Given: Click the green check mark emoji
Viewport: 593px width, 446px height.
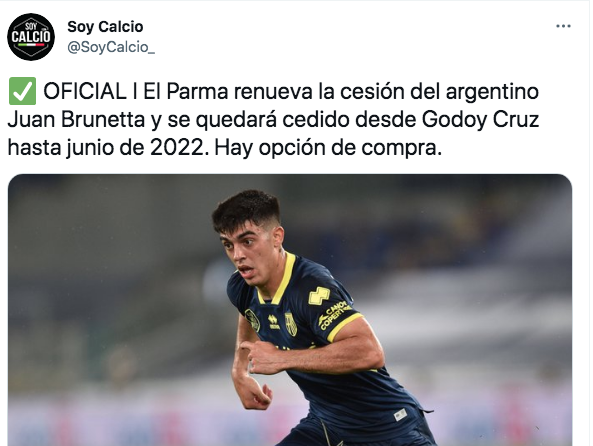Looking at the screenshot, I should [x=22, y=91].
